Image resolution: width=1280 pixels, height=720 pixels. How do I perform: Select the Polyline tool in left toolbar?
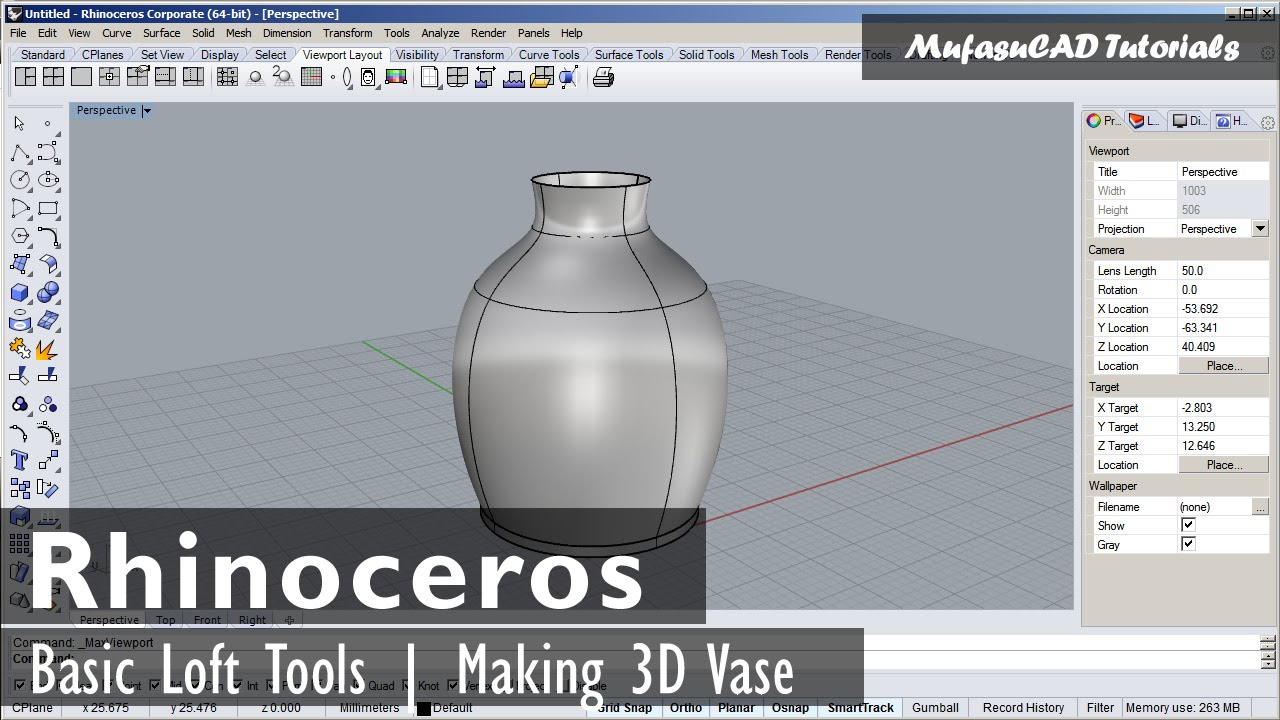pyautogui.click(x=19, y=152)
